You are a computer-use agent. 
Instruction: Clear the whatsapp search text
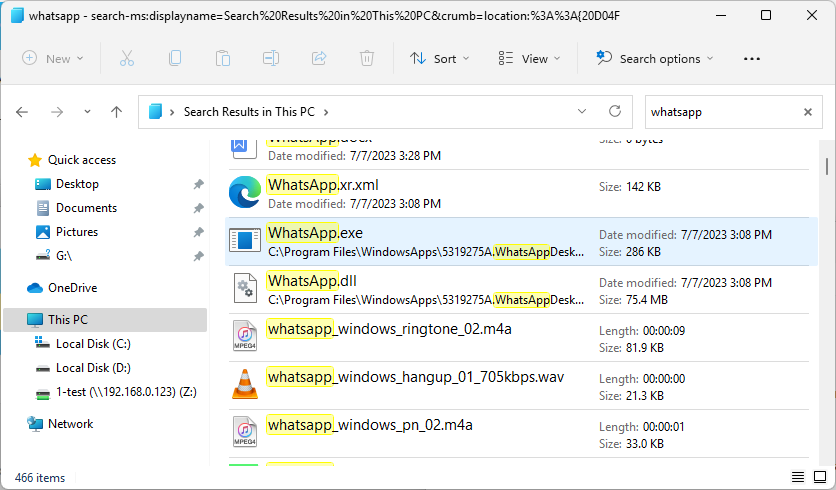(x=808, y=112)
